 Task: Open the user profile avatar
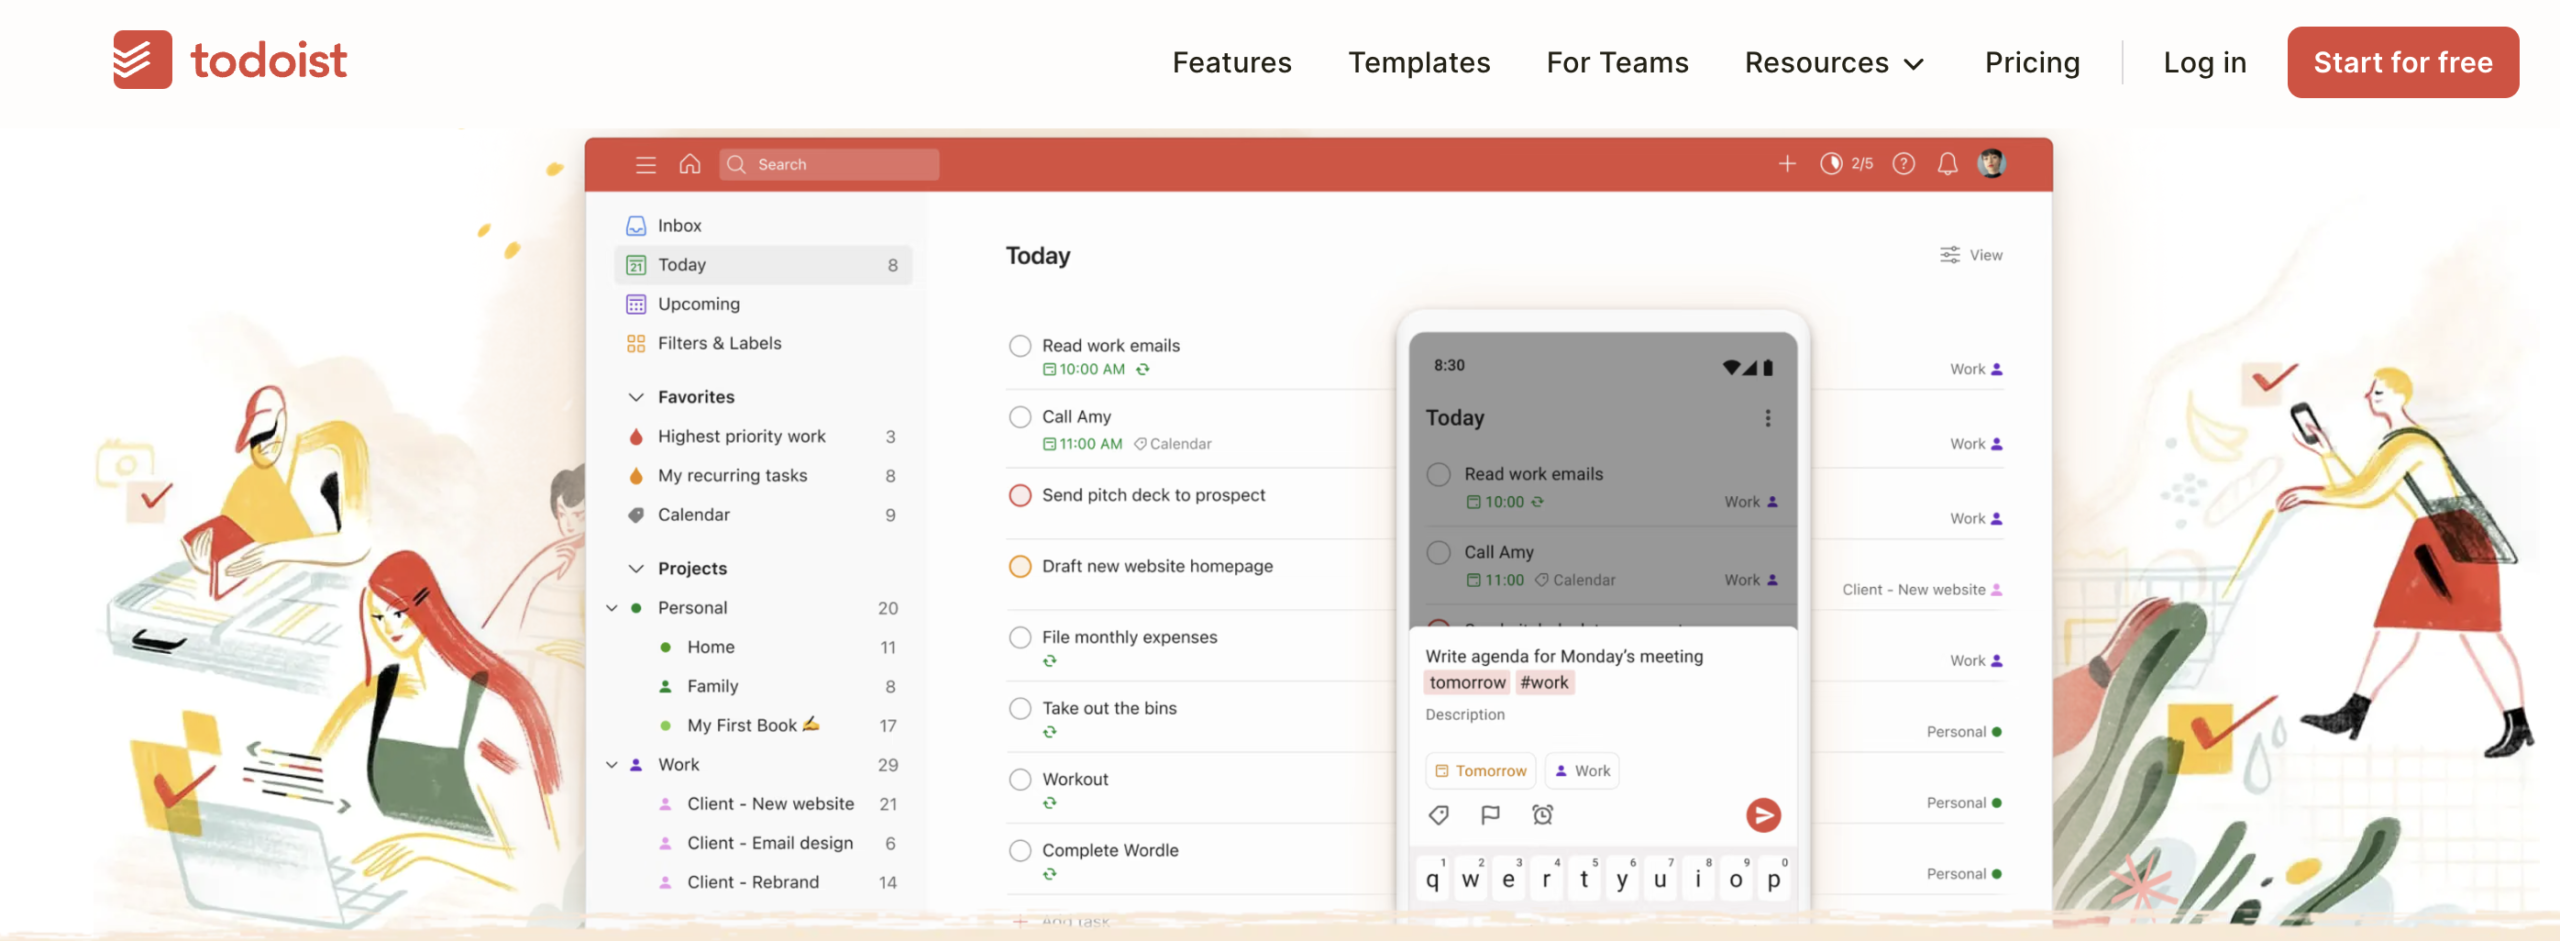[x=1991, y=163]
